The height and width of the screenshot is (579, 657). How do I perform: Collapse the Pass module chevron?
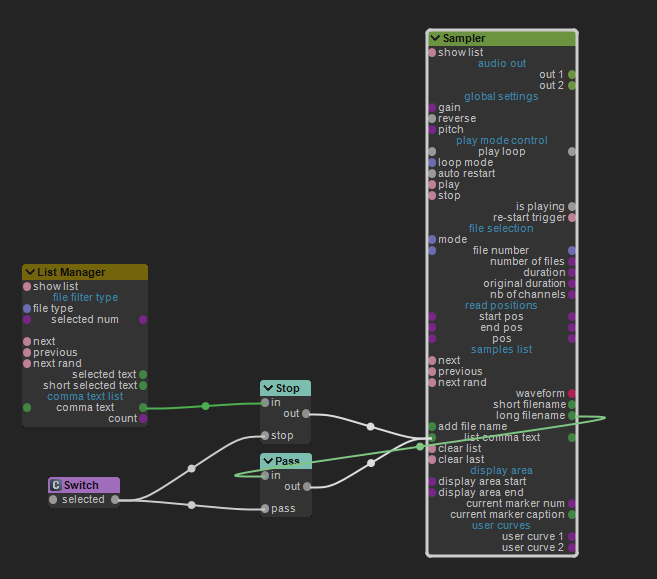[x=268, y=462]
